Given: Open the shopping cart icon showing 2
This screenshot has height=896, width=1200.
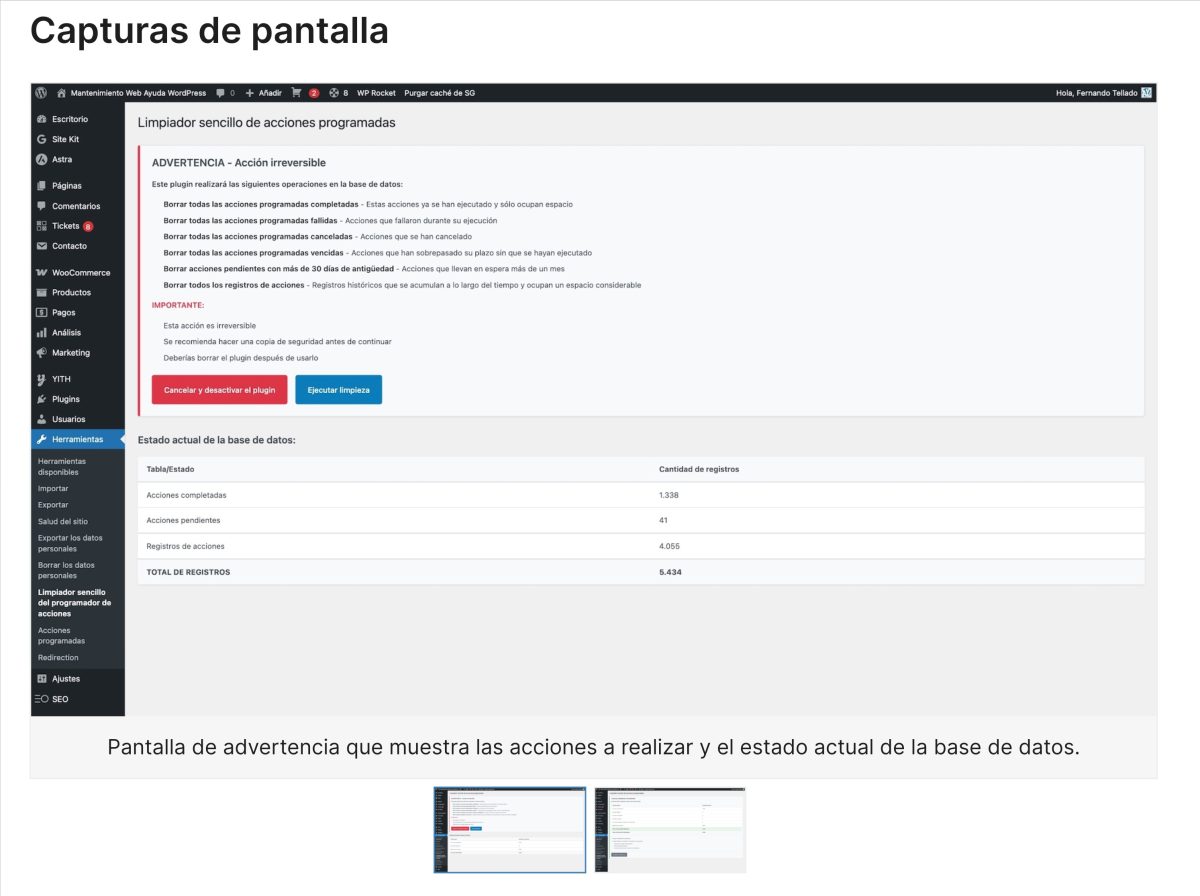Looking at the screenshot, I should coord(299,92).
